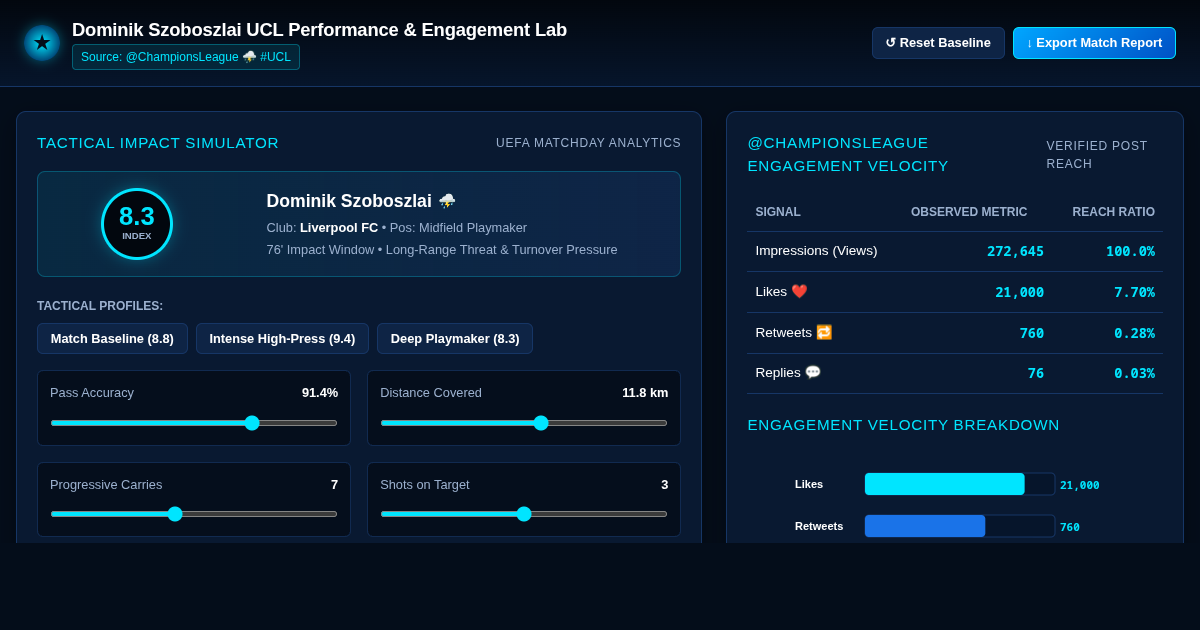Select the Deep Playmaker (8.3) profile

455,339
